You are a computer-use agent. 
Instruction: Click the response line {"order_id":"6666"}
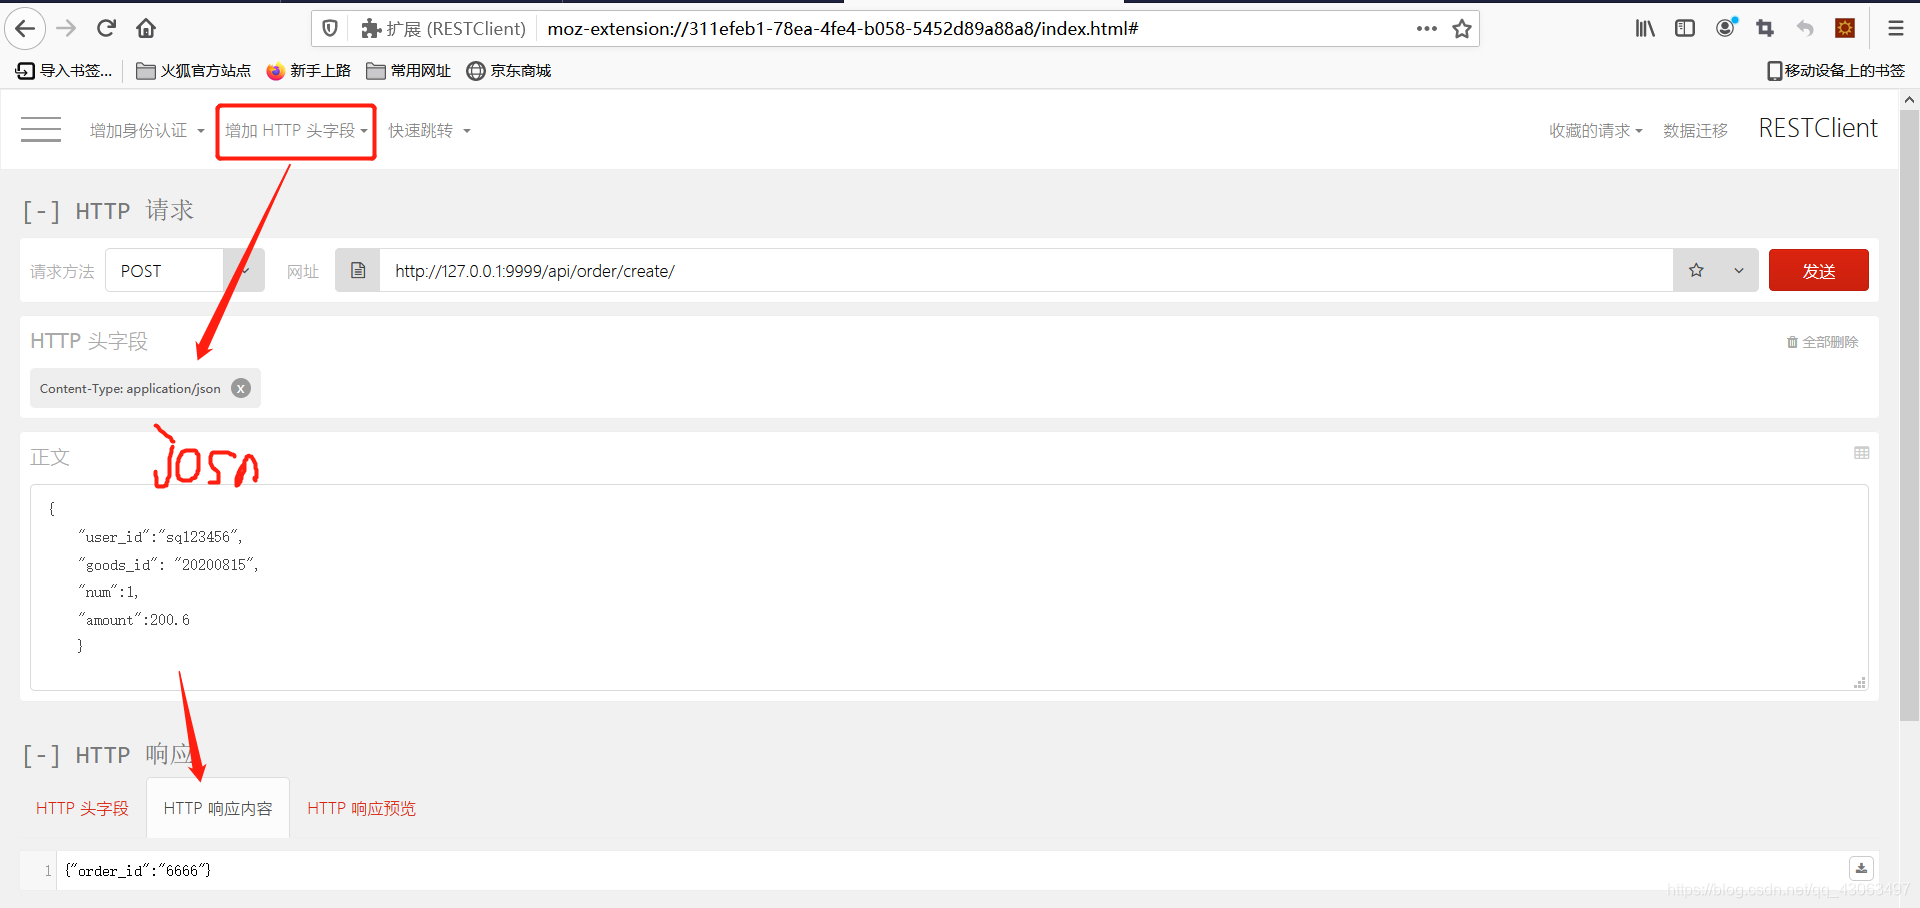138,871
